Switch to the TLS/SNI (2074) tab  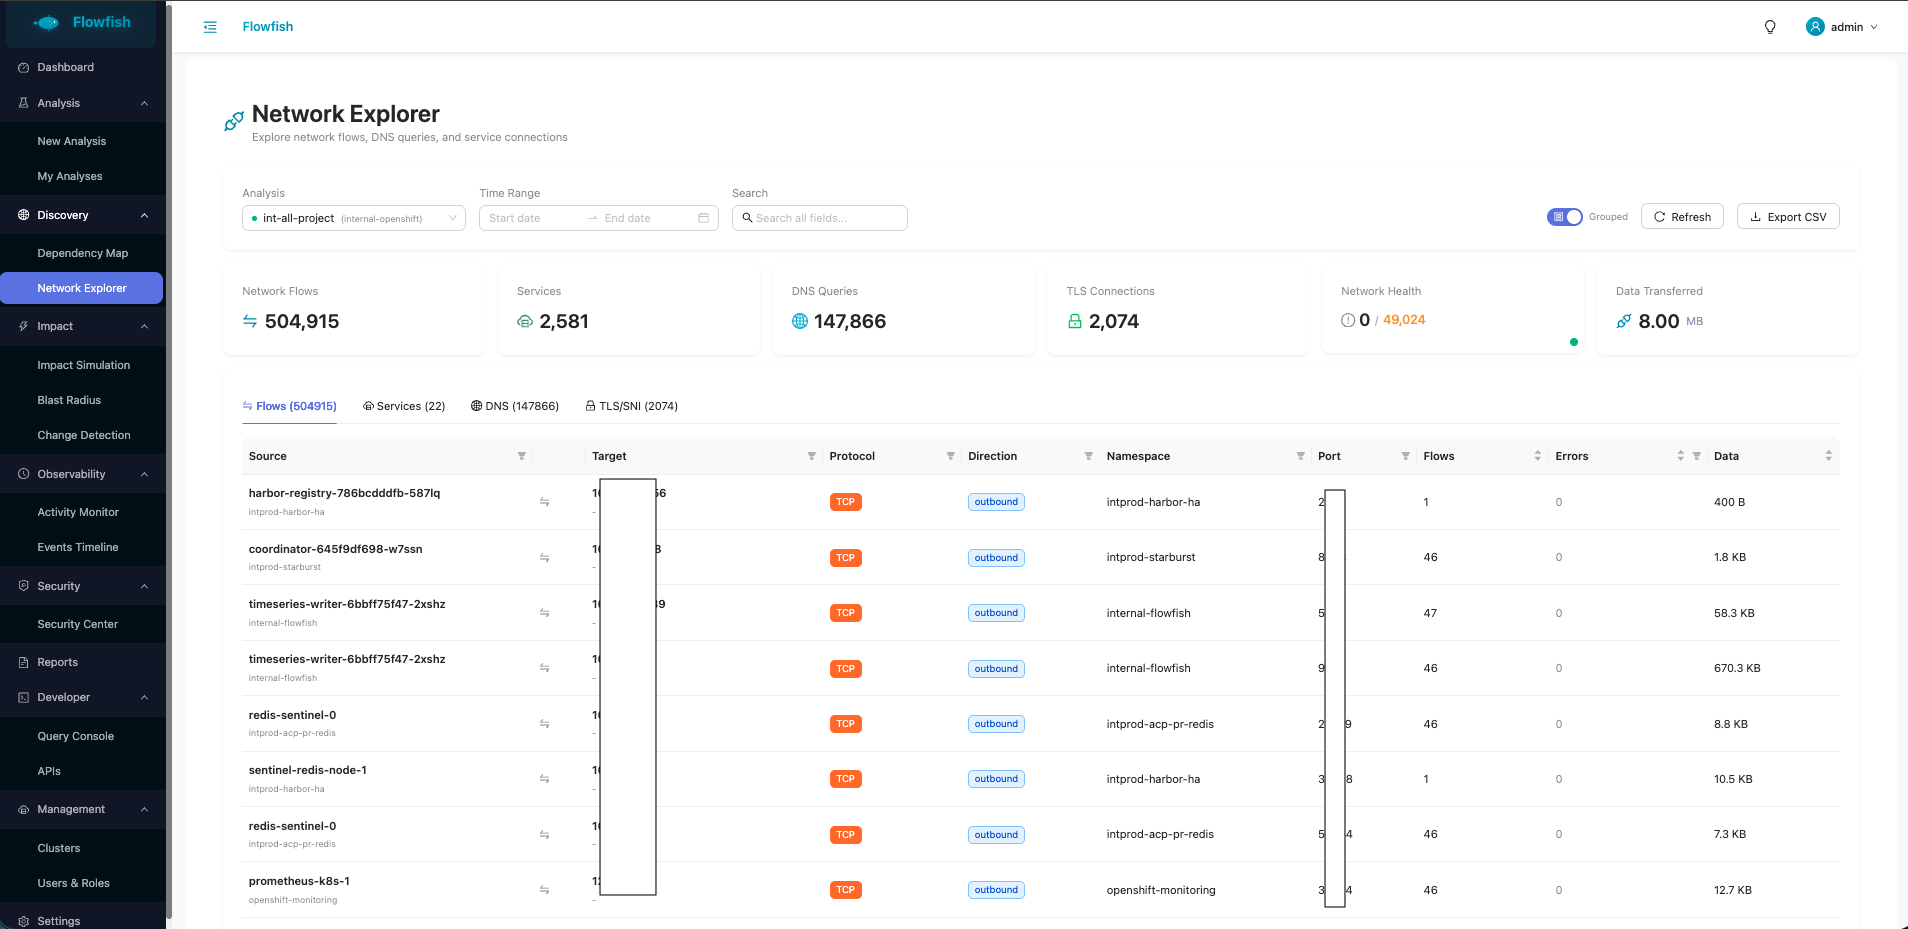click(631, 406)
